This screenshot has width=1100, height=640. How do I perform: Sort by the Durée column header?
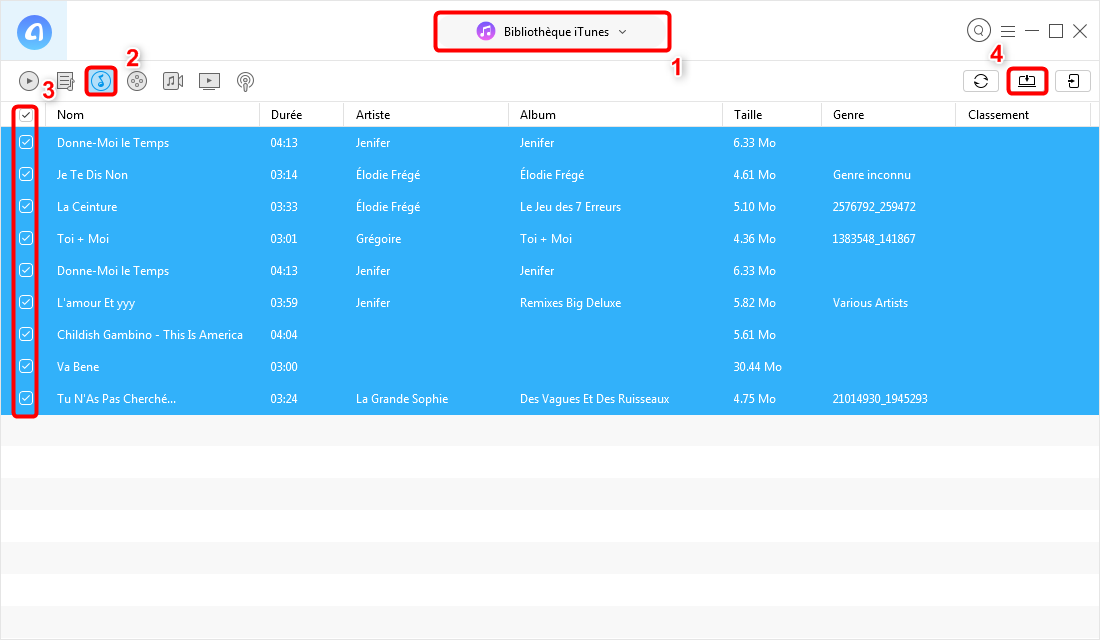tap(286, 115)
